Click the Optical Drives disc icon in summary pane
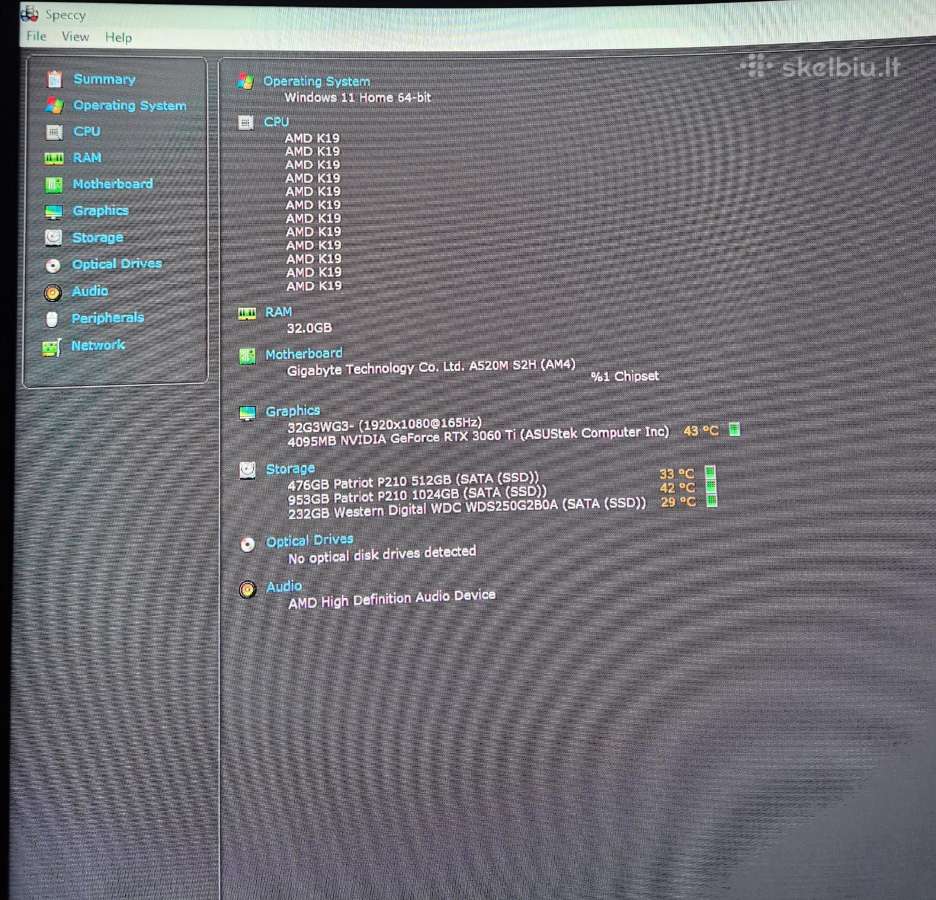This screenshot has height=900, width=936. 248,544
